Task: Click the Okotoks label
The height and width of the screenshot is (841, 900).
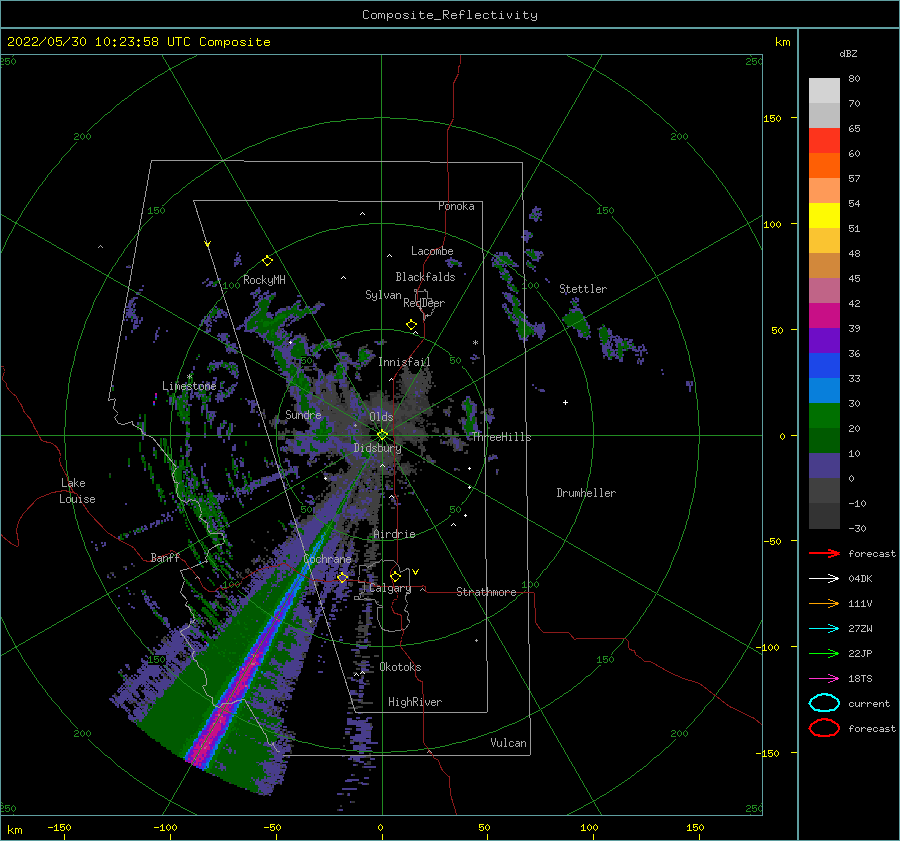Action: pyautogui.click(x=400, y=667)
